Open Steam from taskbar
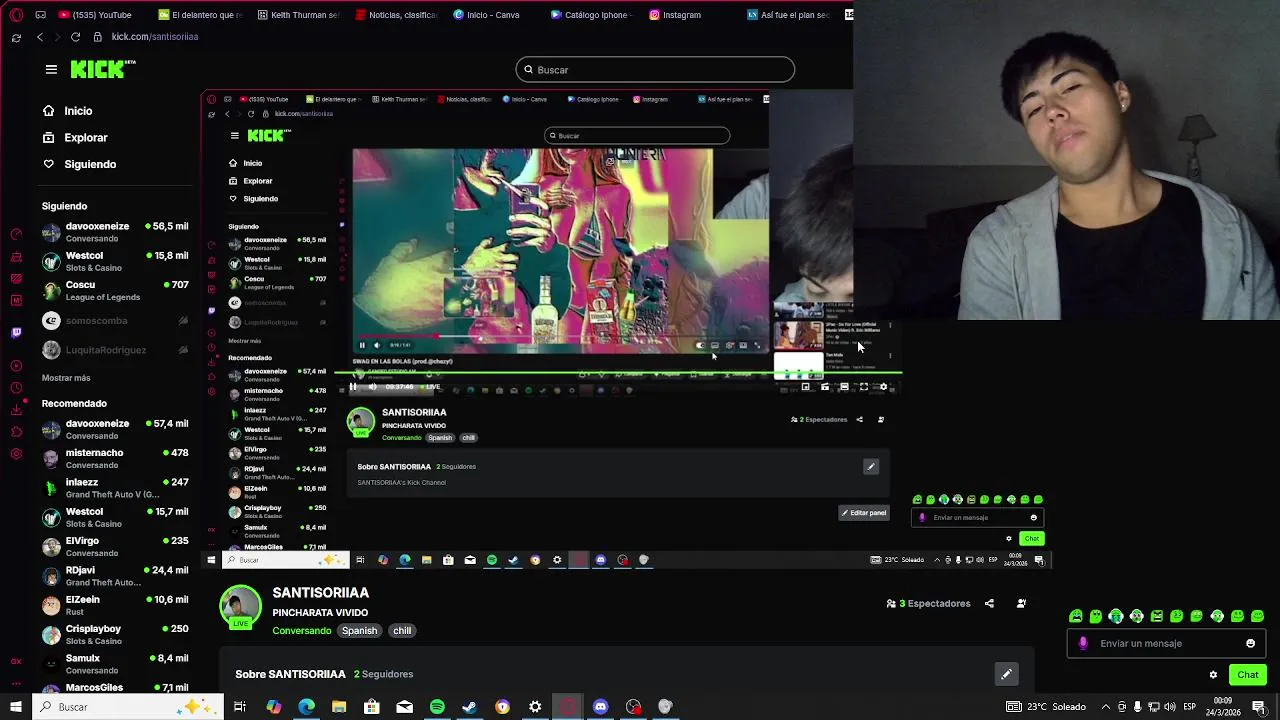1280x720 pixels. coord(469,707)
